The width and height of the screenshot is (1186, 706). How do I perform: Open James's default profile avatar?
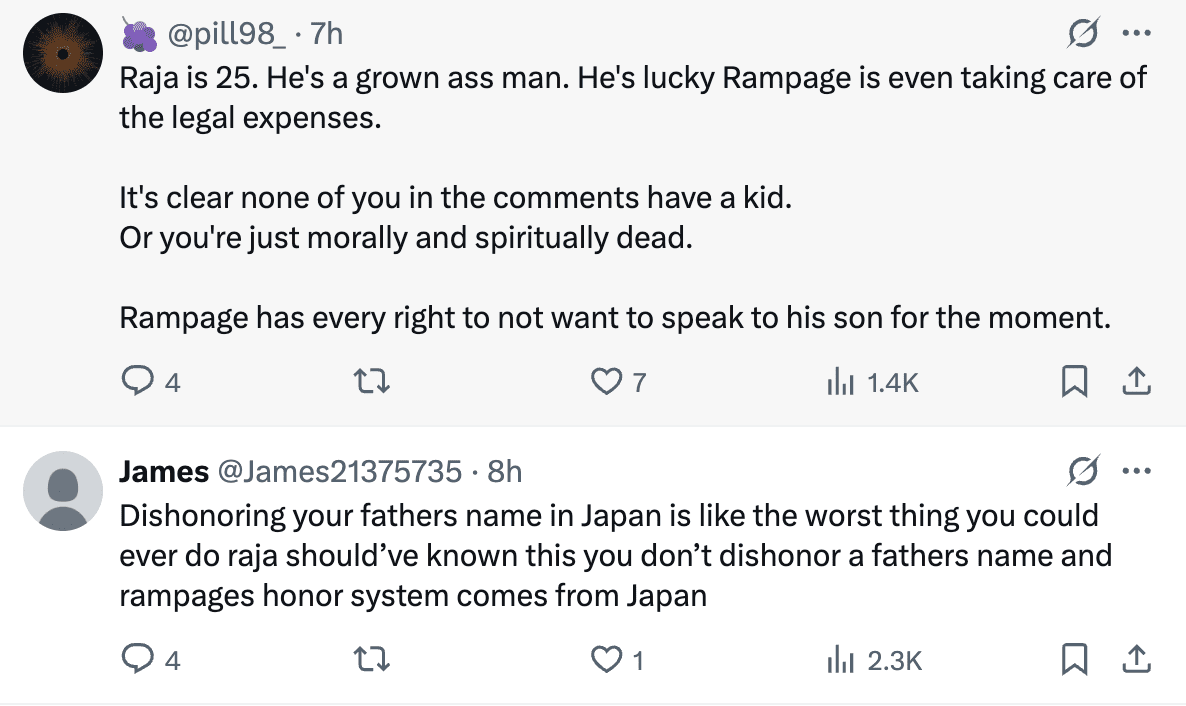(x=62, y=490)
